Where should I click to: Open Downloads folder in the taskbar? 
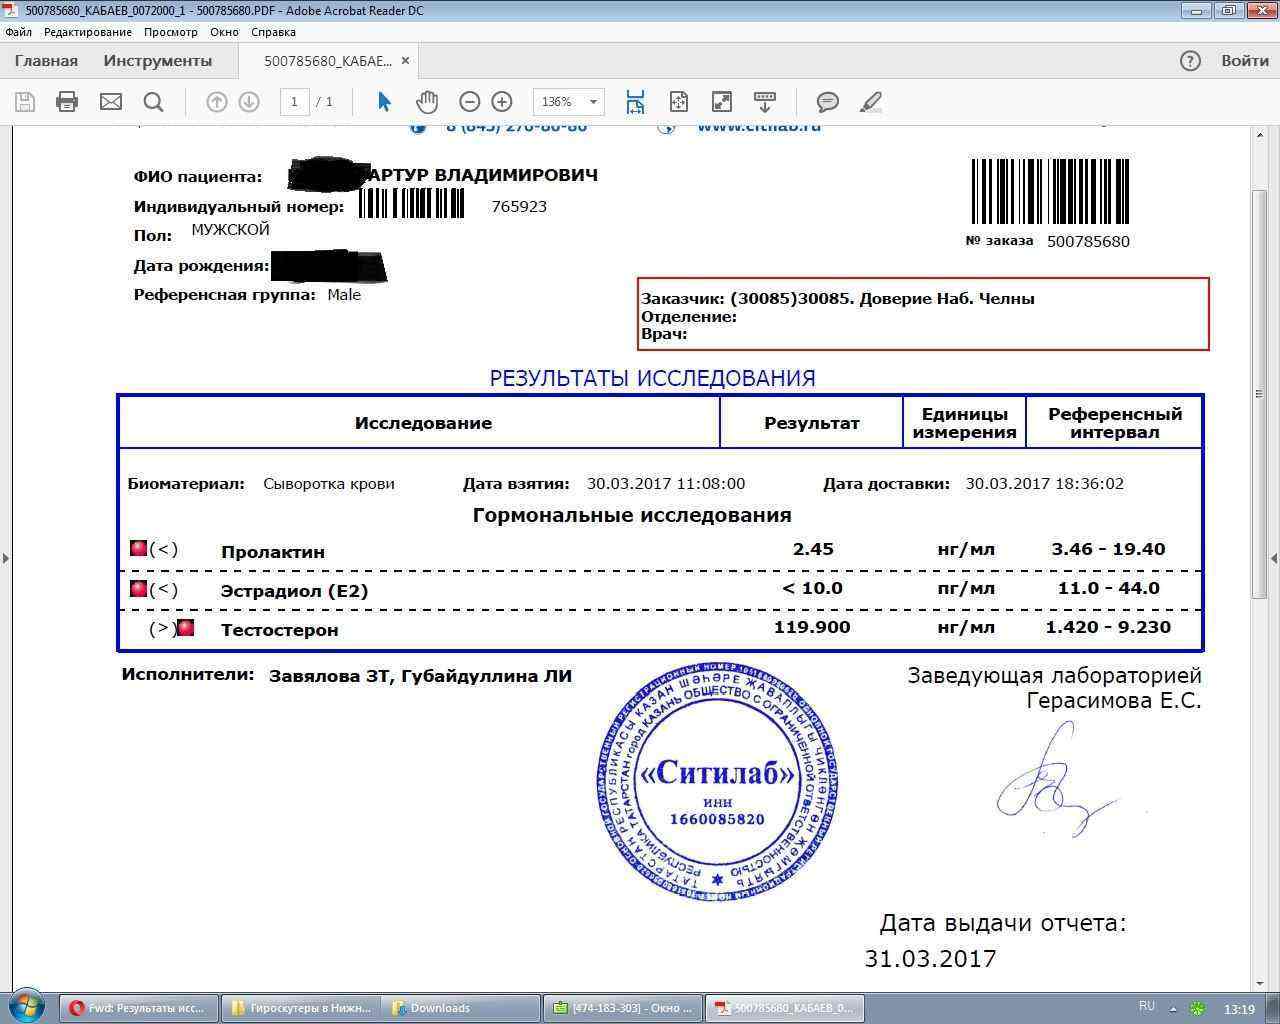(x=440, y=1008)
